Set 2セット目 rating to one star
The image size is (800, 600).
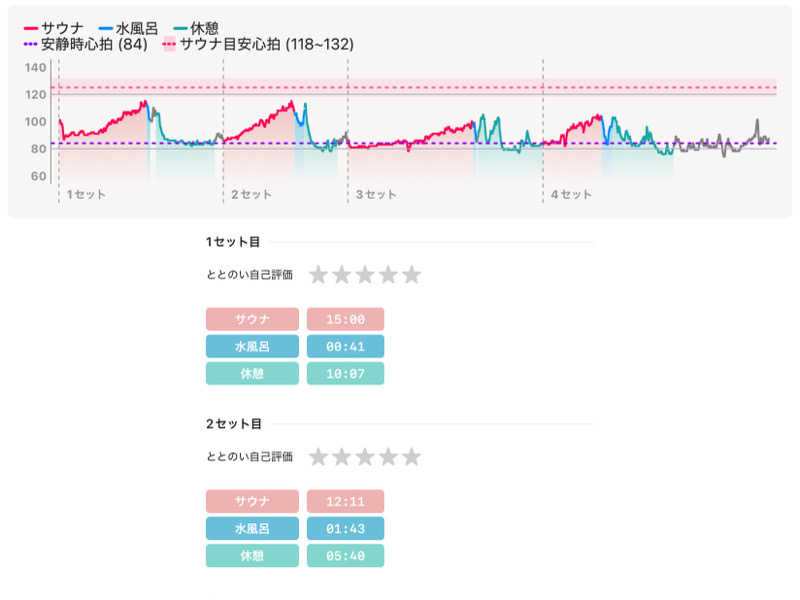(x=318, y=457)
